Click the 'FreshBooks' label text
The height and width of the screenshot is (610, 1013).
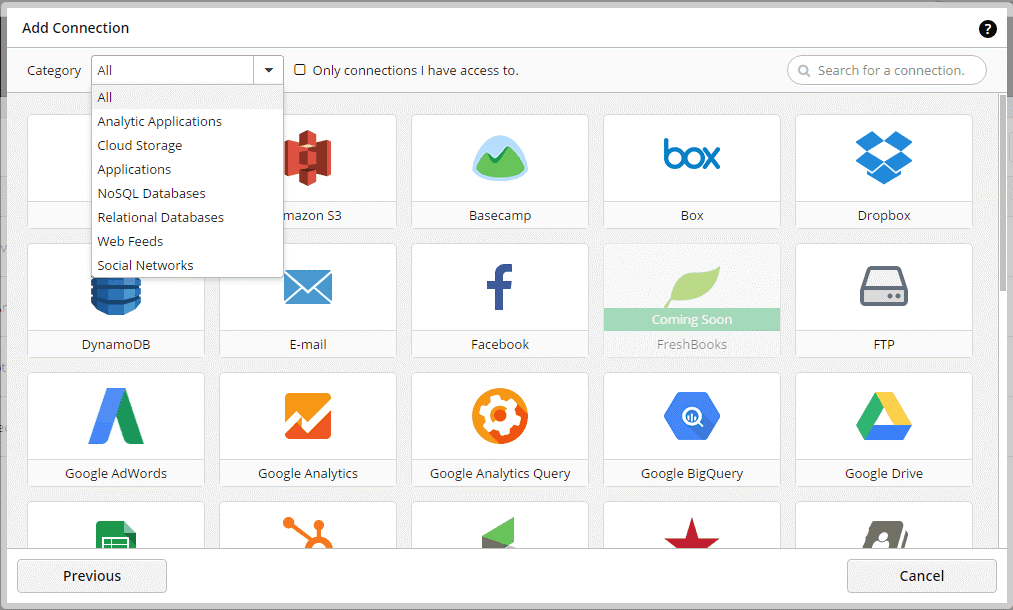[692, 344]
